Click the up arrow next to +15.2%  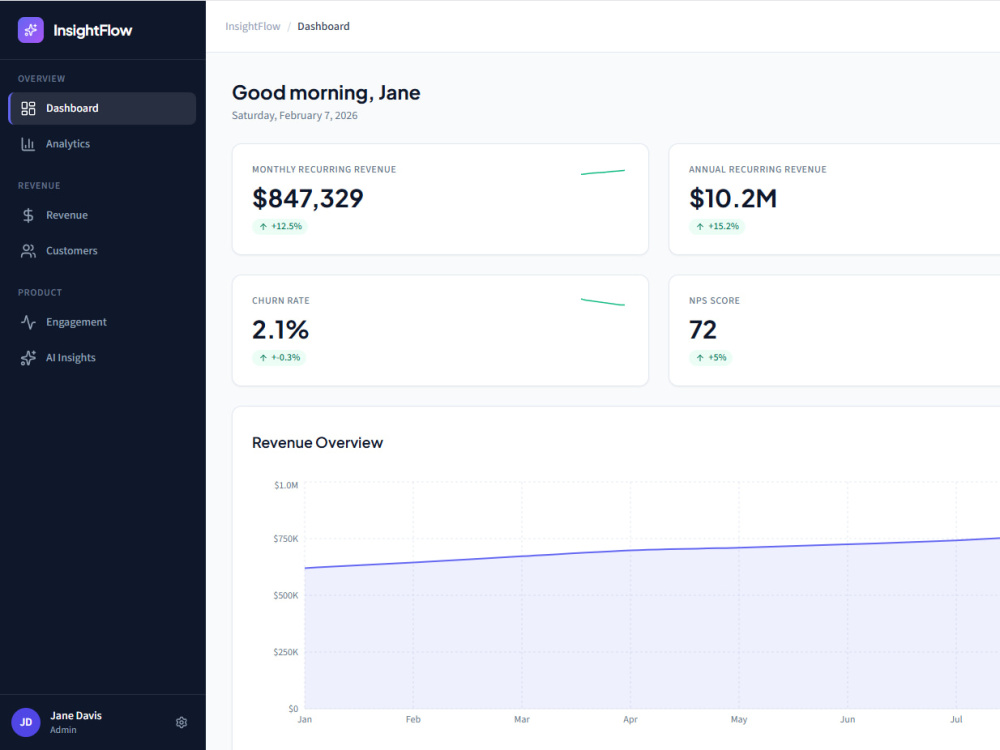[700, 226]
